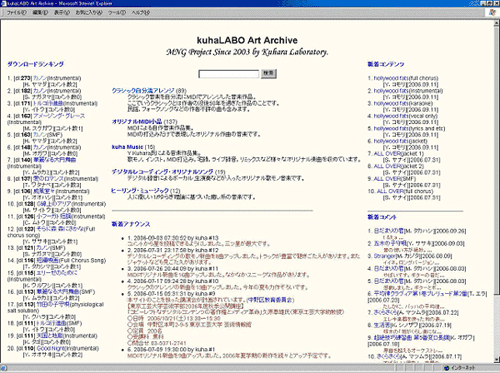Viewport: 500px width, 373px height.
Task: Click the Internet zone globe icon in status bar
Action: click(447, 368)
